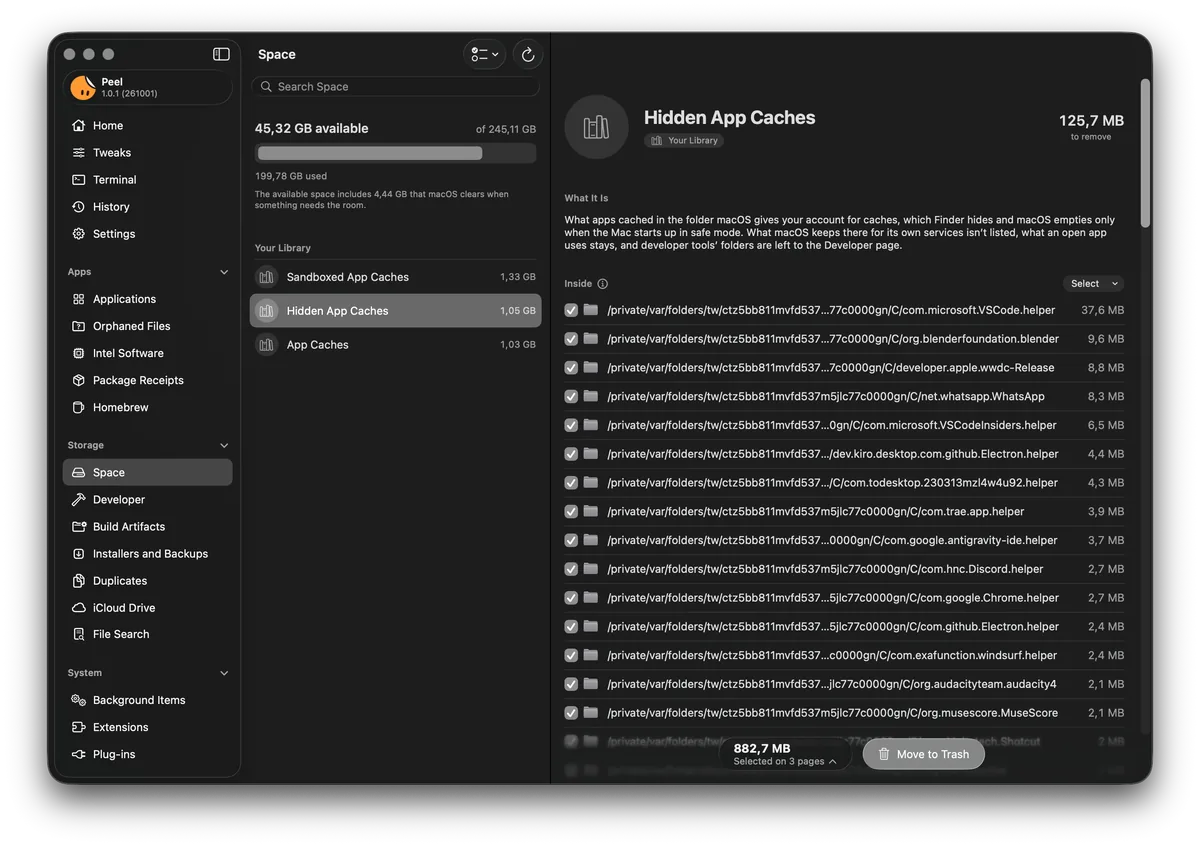Open Duplicates in the sidebar

148,580
